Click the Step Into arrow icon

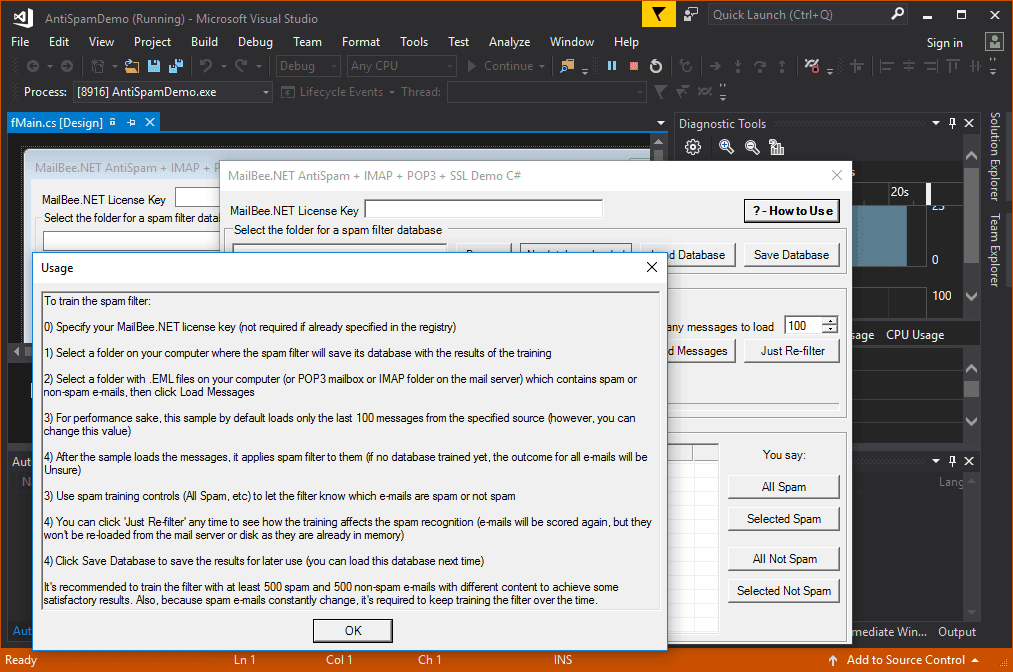(x=737, y=66)
